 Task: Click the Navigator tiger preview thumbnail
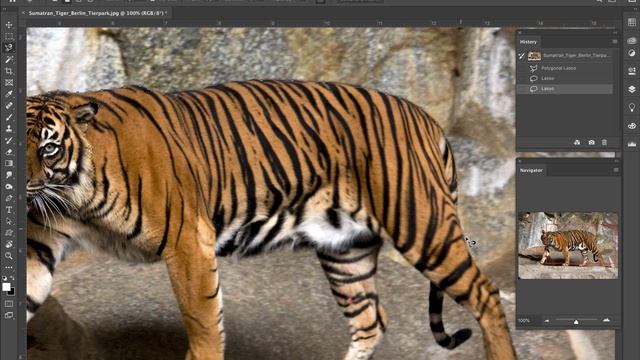(568, 245)
